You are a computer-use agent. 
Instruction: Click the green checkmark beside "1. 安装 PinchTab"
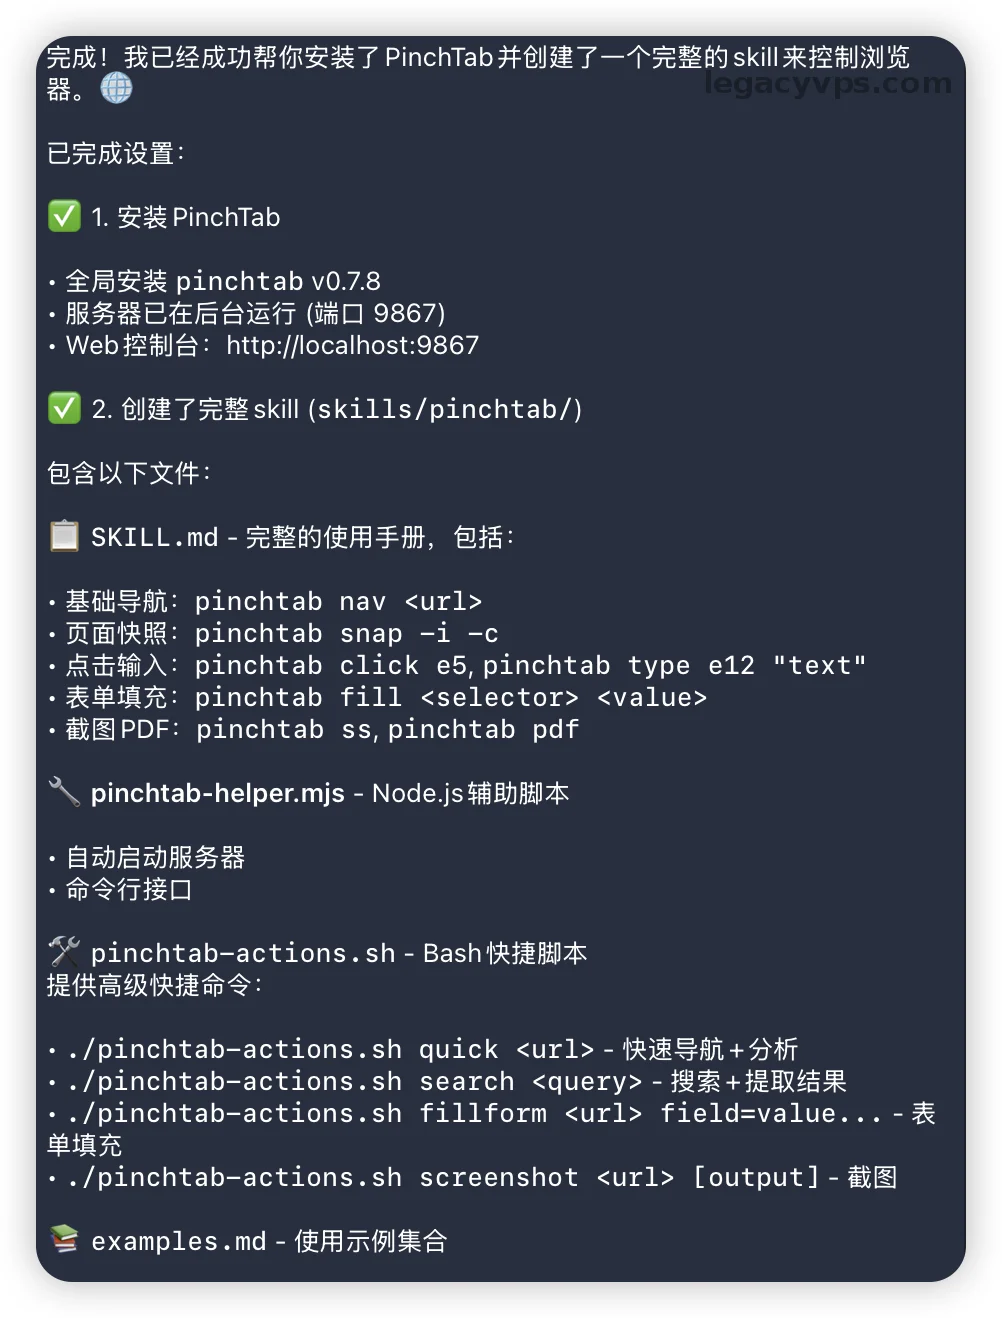click(x=64, y=216)
